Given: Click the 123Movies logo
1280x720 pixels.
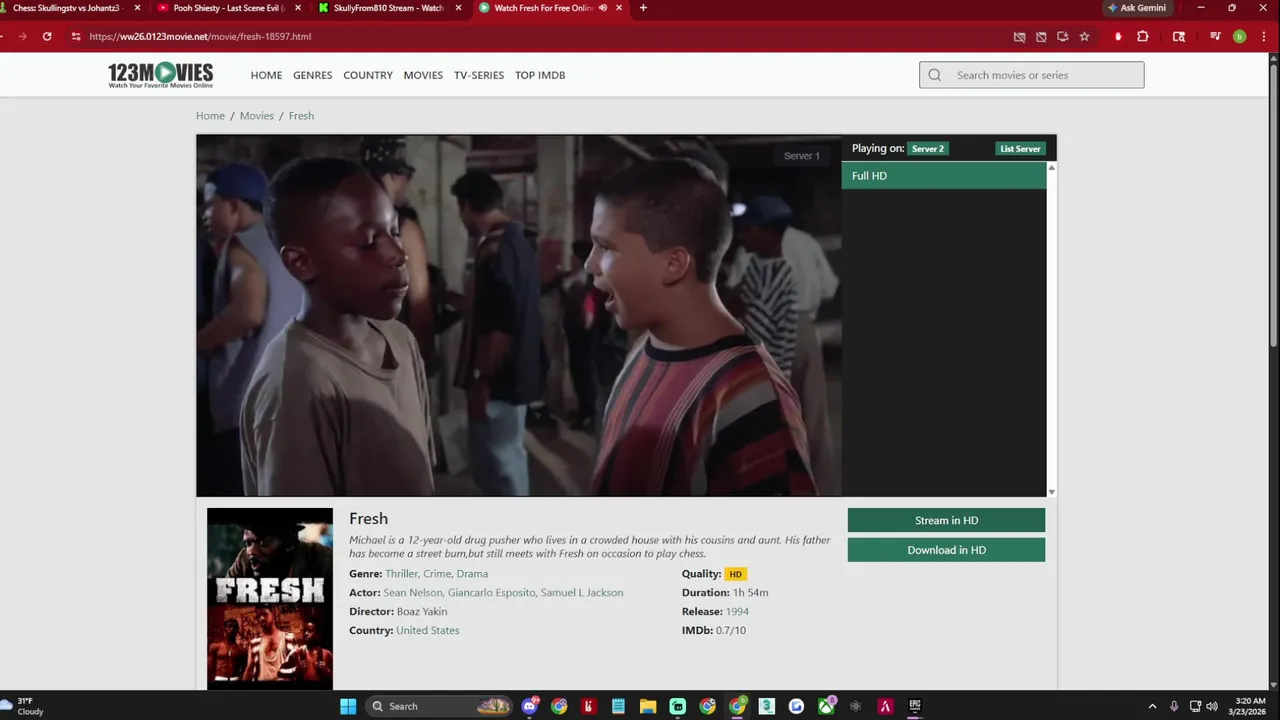Looking at the screenshot, I should tap(161, 75).
